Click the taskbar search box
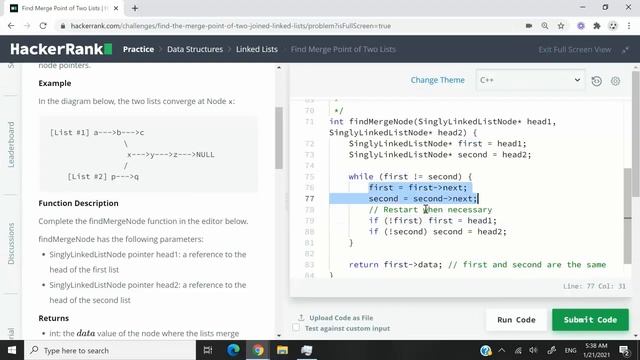 click(x=110, y=350)
